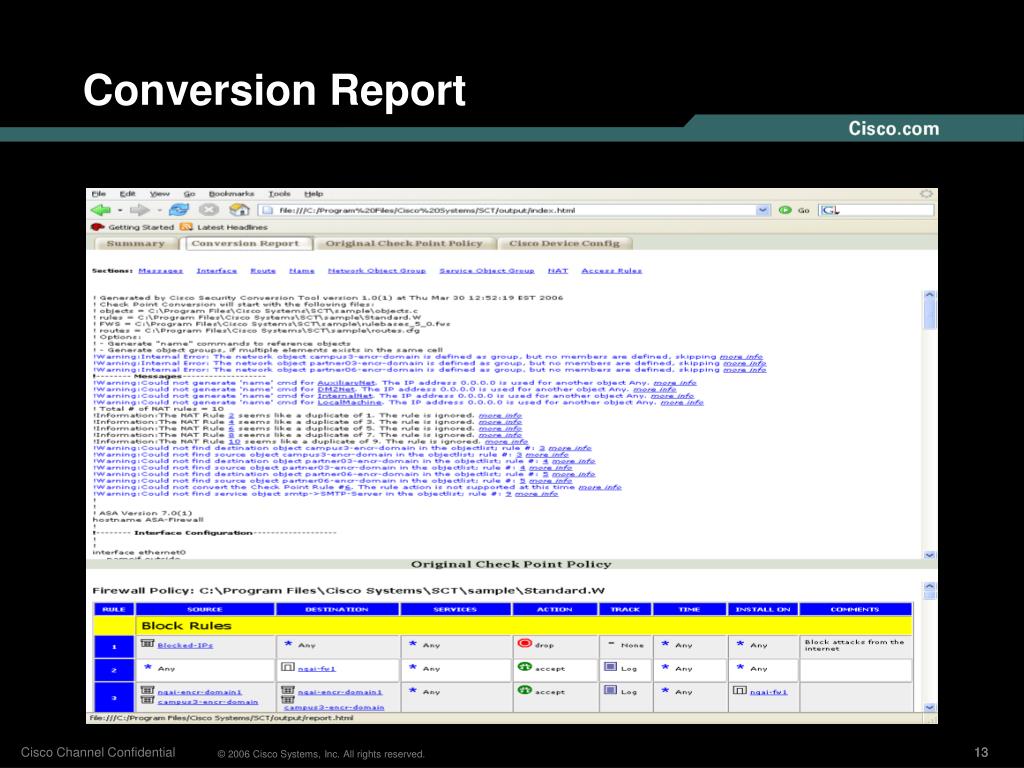
Task: Click the LocalMachine link in the warnings
Action: [349, 402]
